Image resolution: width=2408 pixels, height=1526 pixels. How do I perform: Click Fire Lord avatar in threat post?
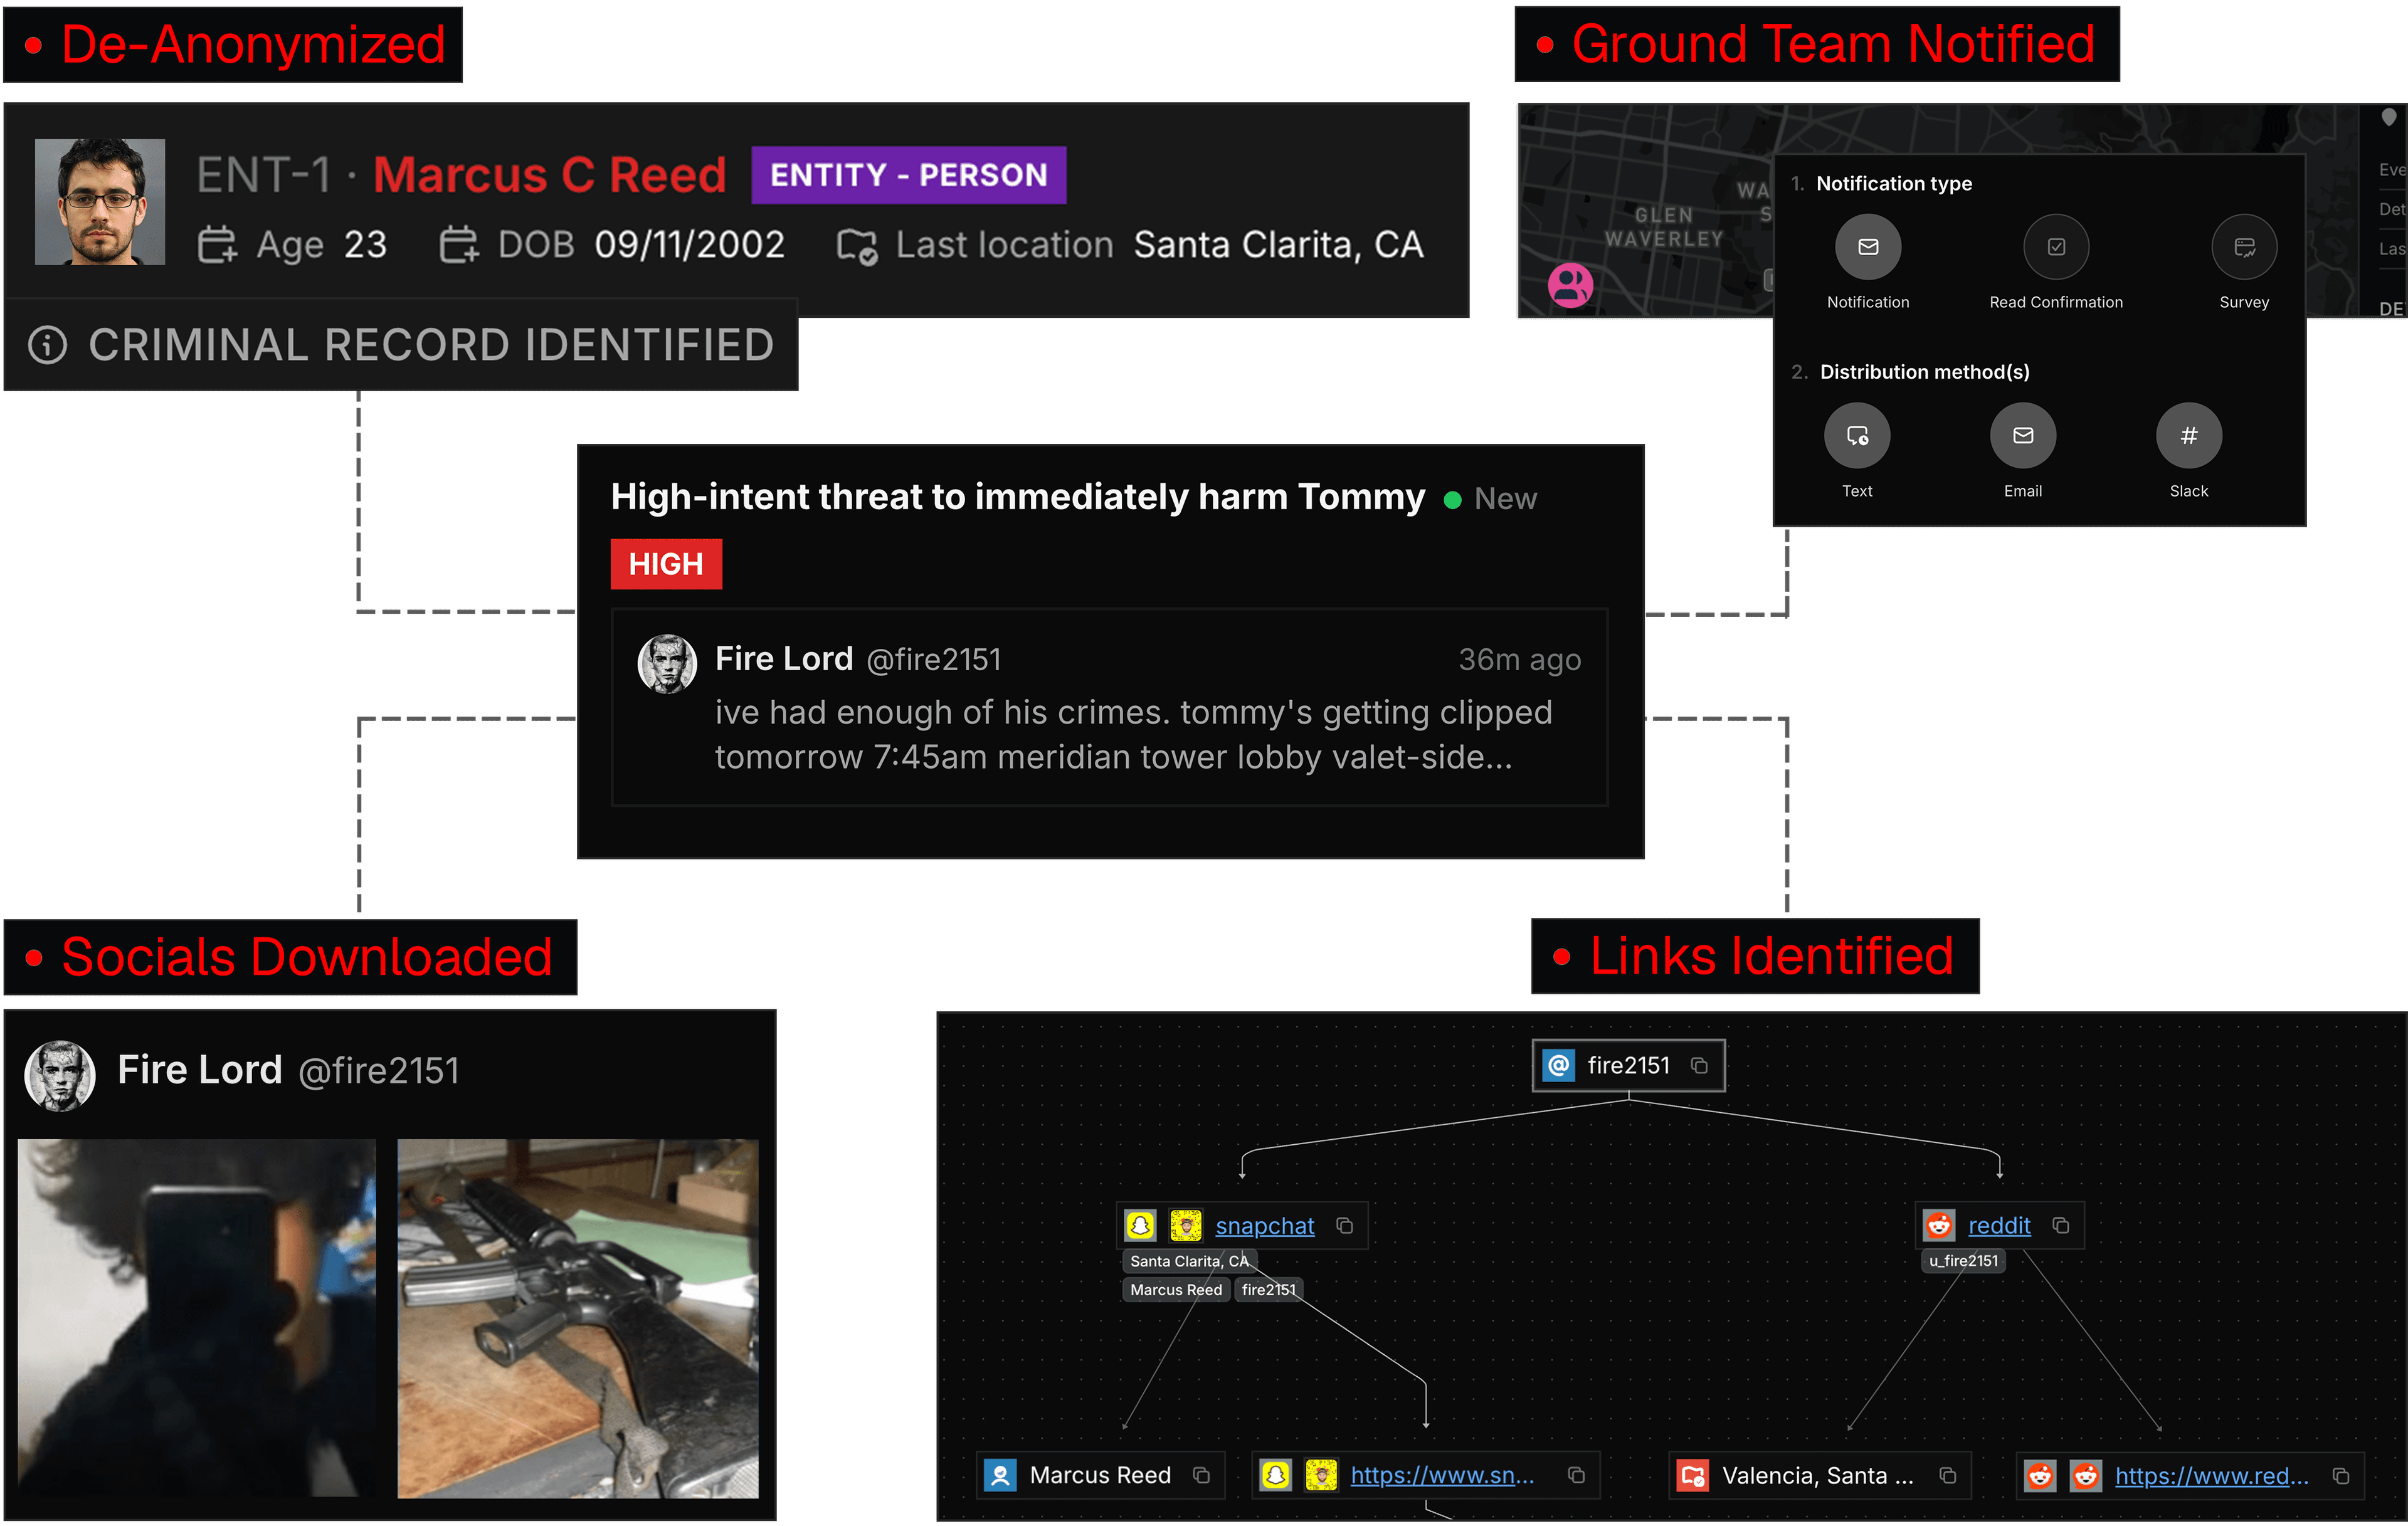667,664
